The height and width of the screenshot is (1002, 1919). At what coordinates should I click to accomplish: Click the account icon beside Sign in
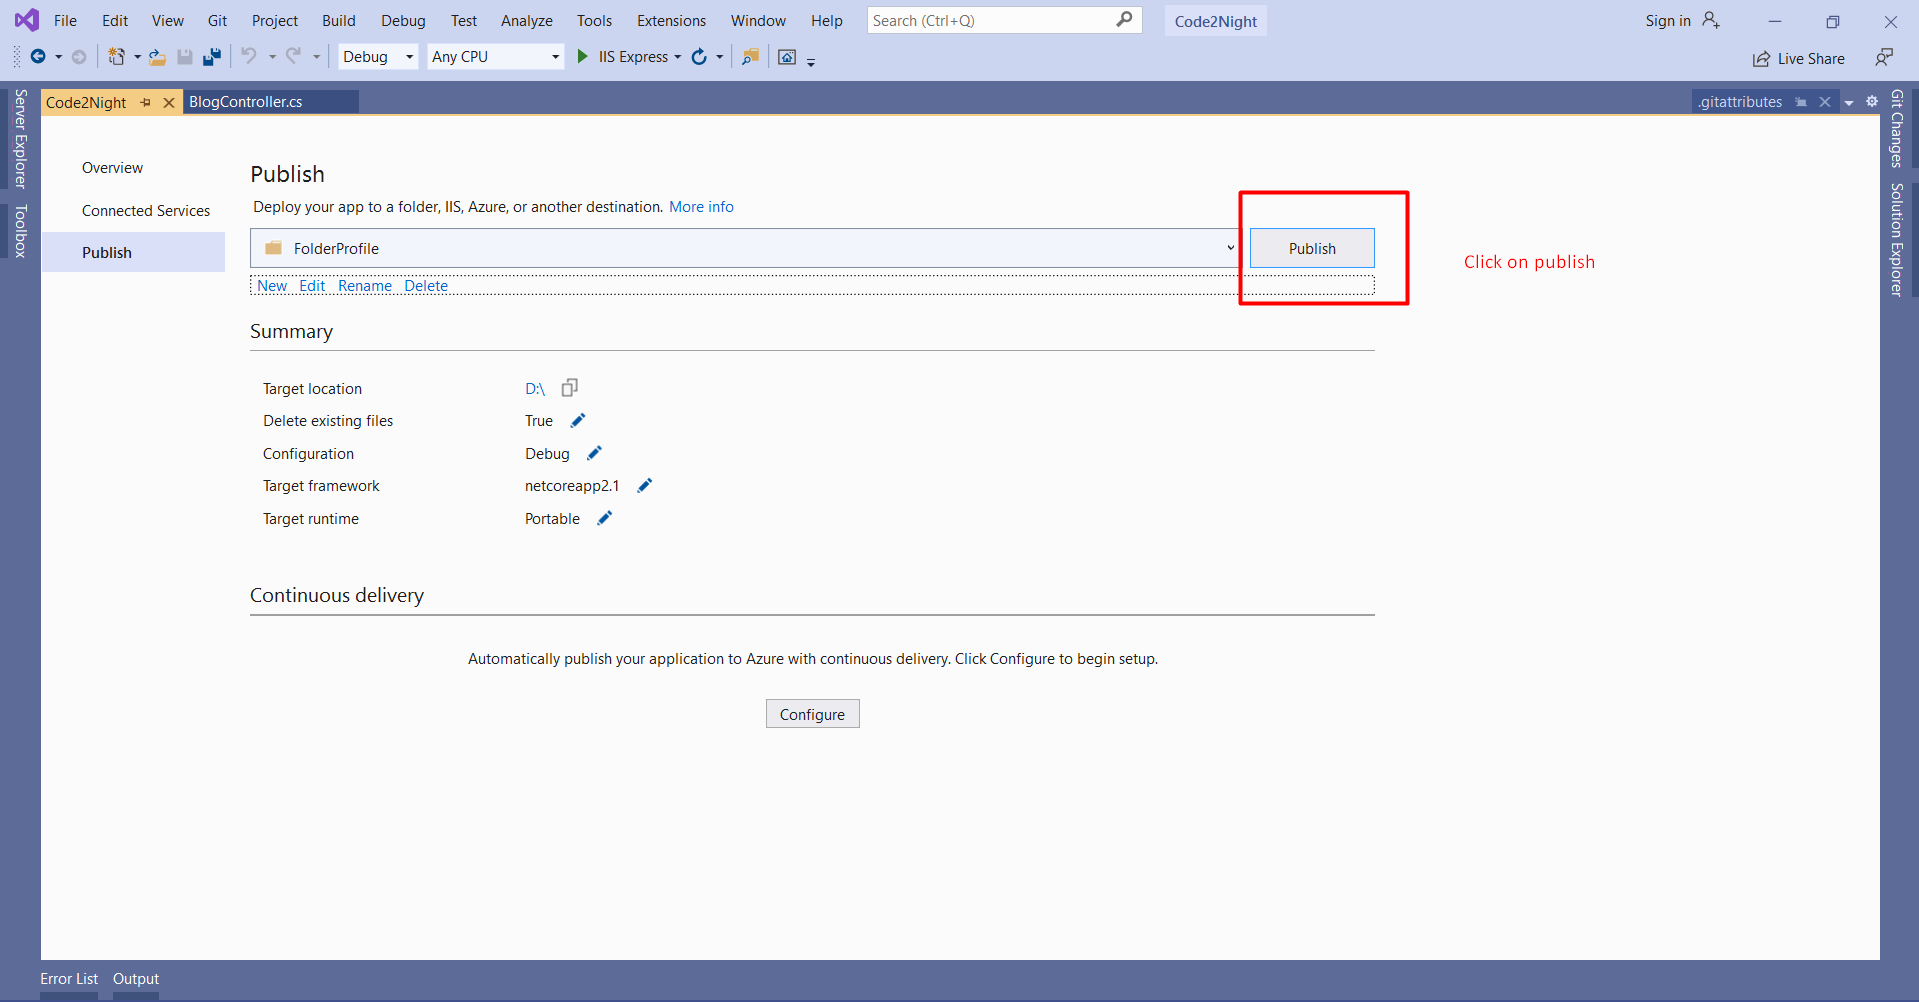point(1711,20)
